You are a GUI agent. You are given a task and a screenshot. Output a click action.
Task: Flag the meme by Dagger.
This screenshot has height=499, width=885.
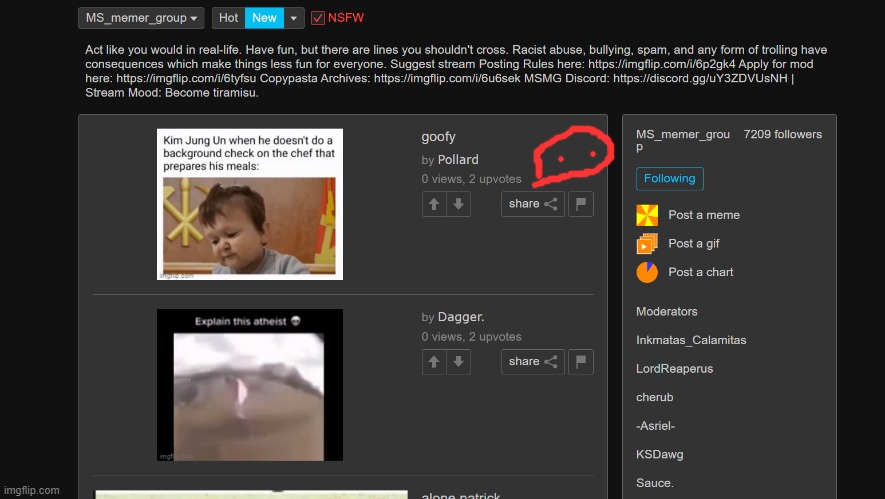tap(581, 362)
